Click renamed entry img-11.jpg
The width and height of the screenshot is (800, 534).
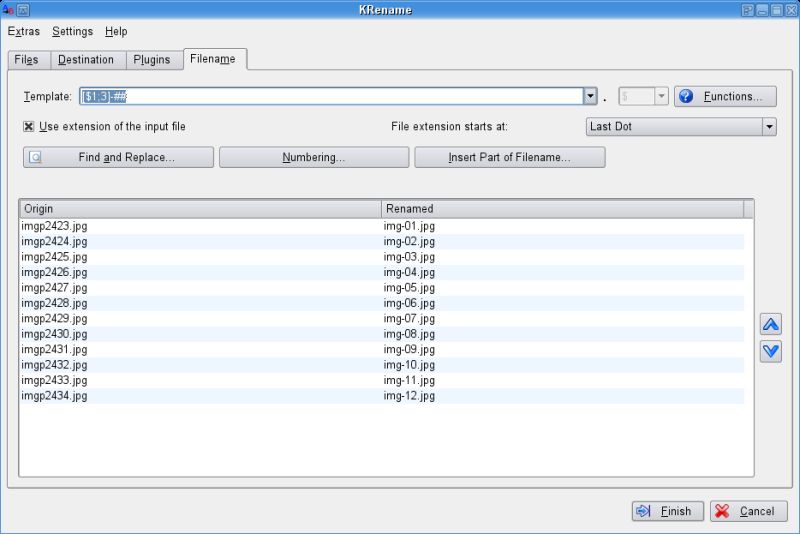[409, 380]
